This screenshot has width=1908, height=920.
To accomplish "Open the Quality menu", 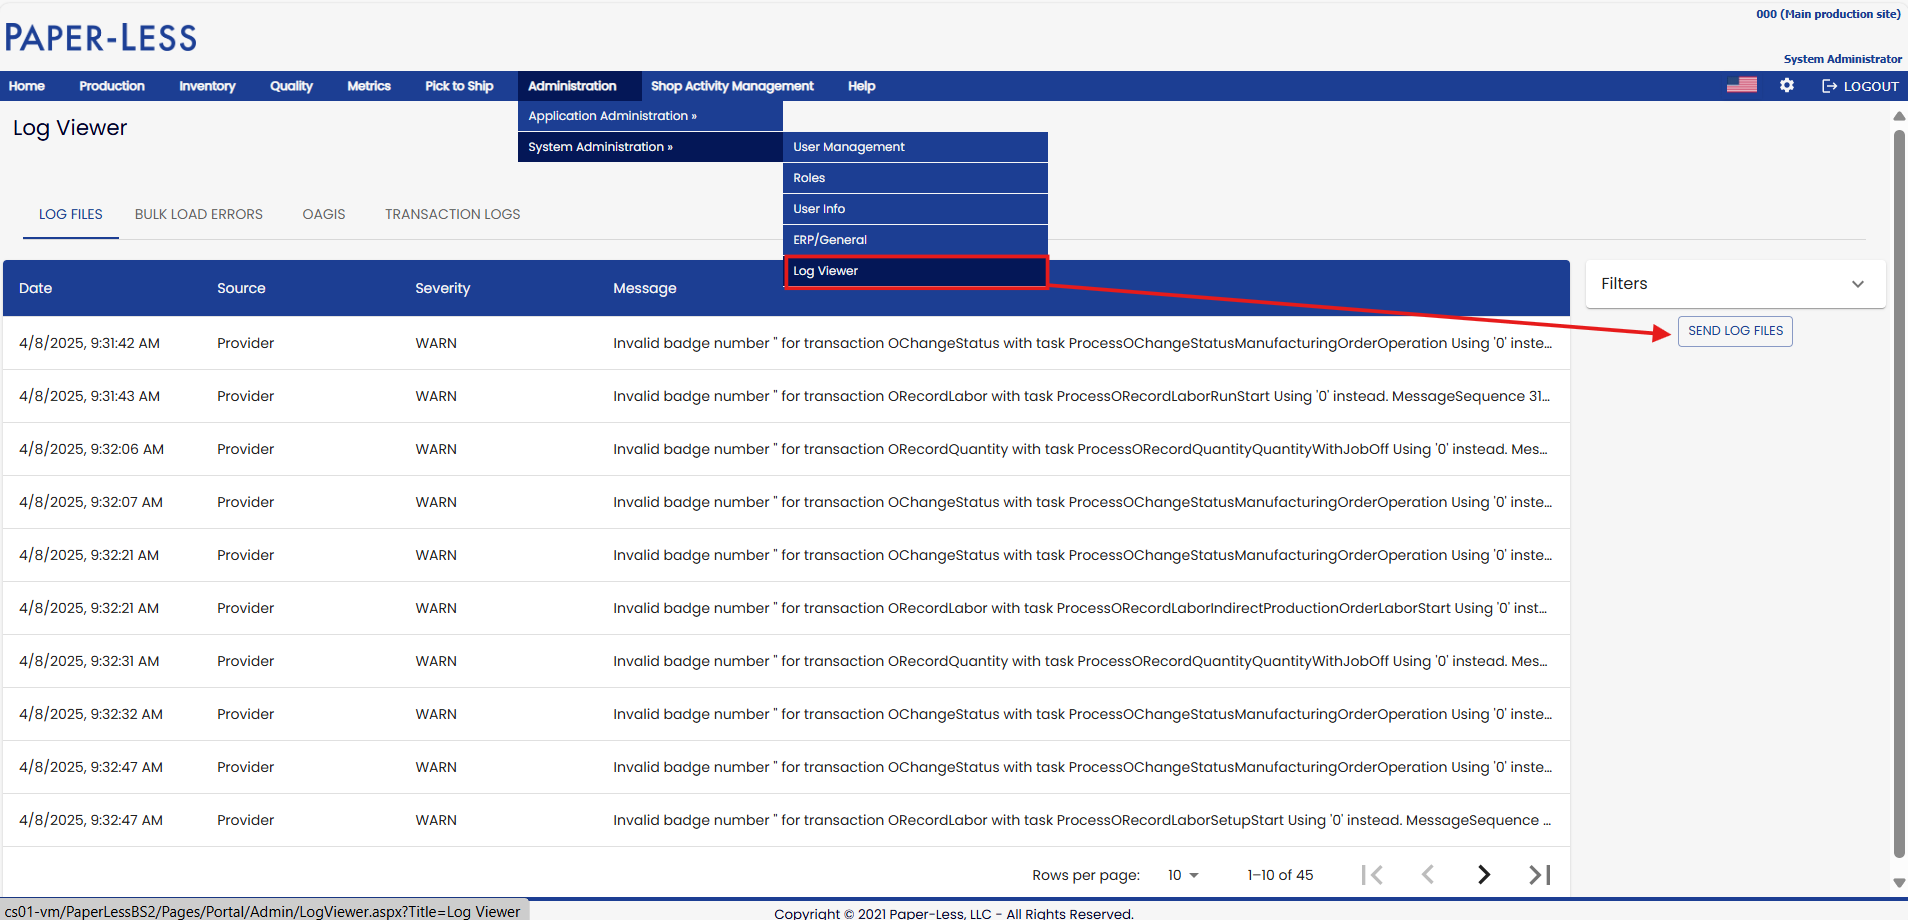I will (x=291, y=86).
